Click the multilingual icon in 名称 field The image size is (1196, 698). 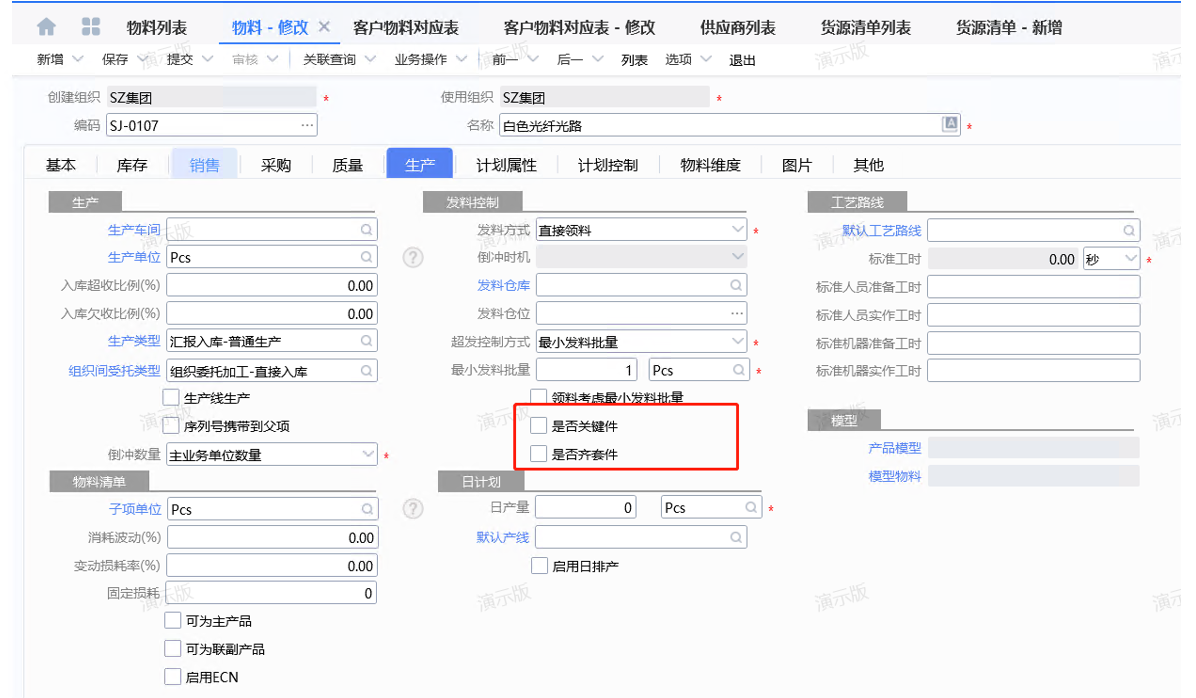pos(951,124)
